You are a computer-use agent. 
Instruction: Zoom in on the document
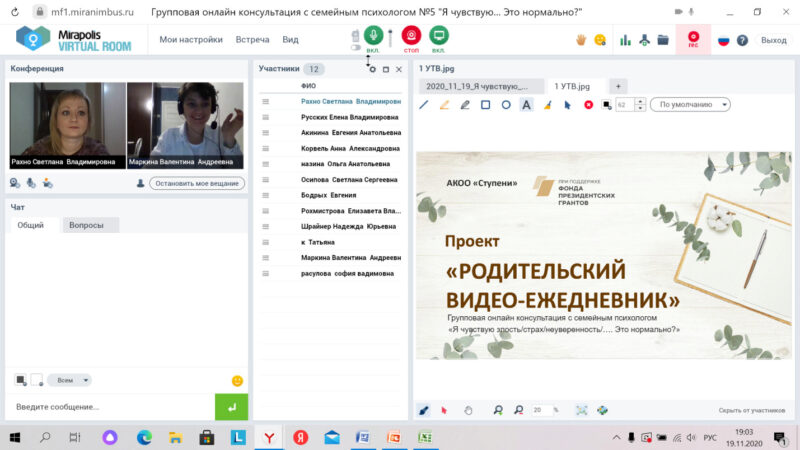tap(498, 410)
